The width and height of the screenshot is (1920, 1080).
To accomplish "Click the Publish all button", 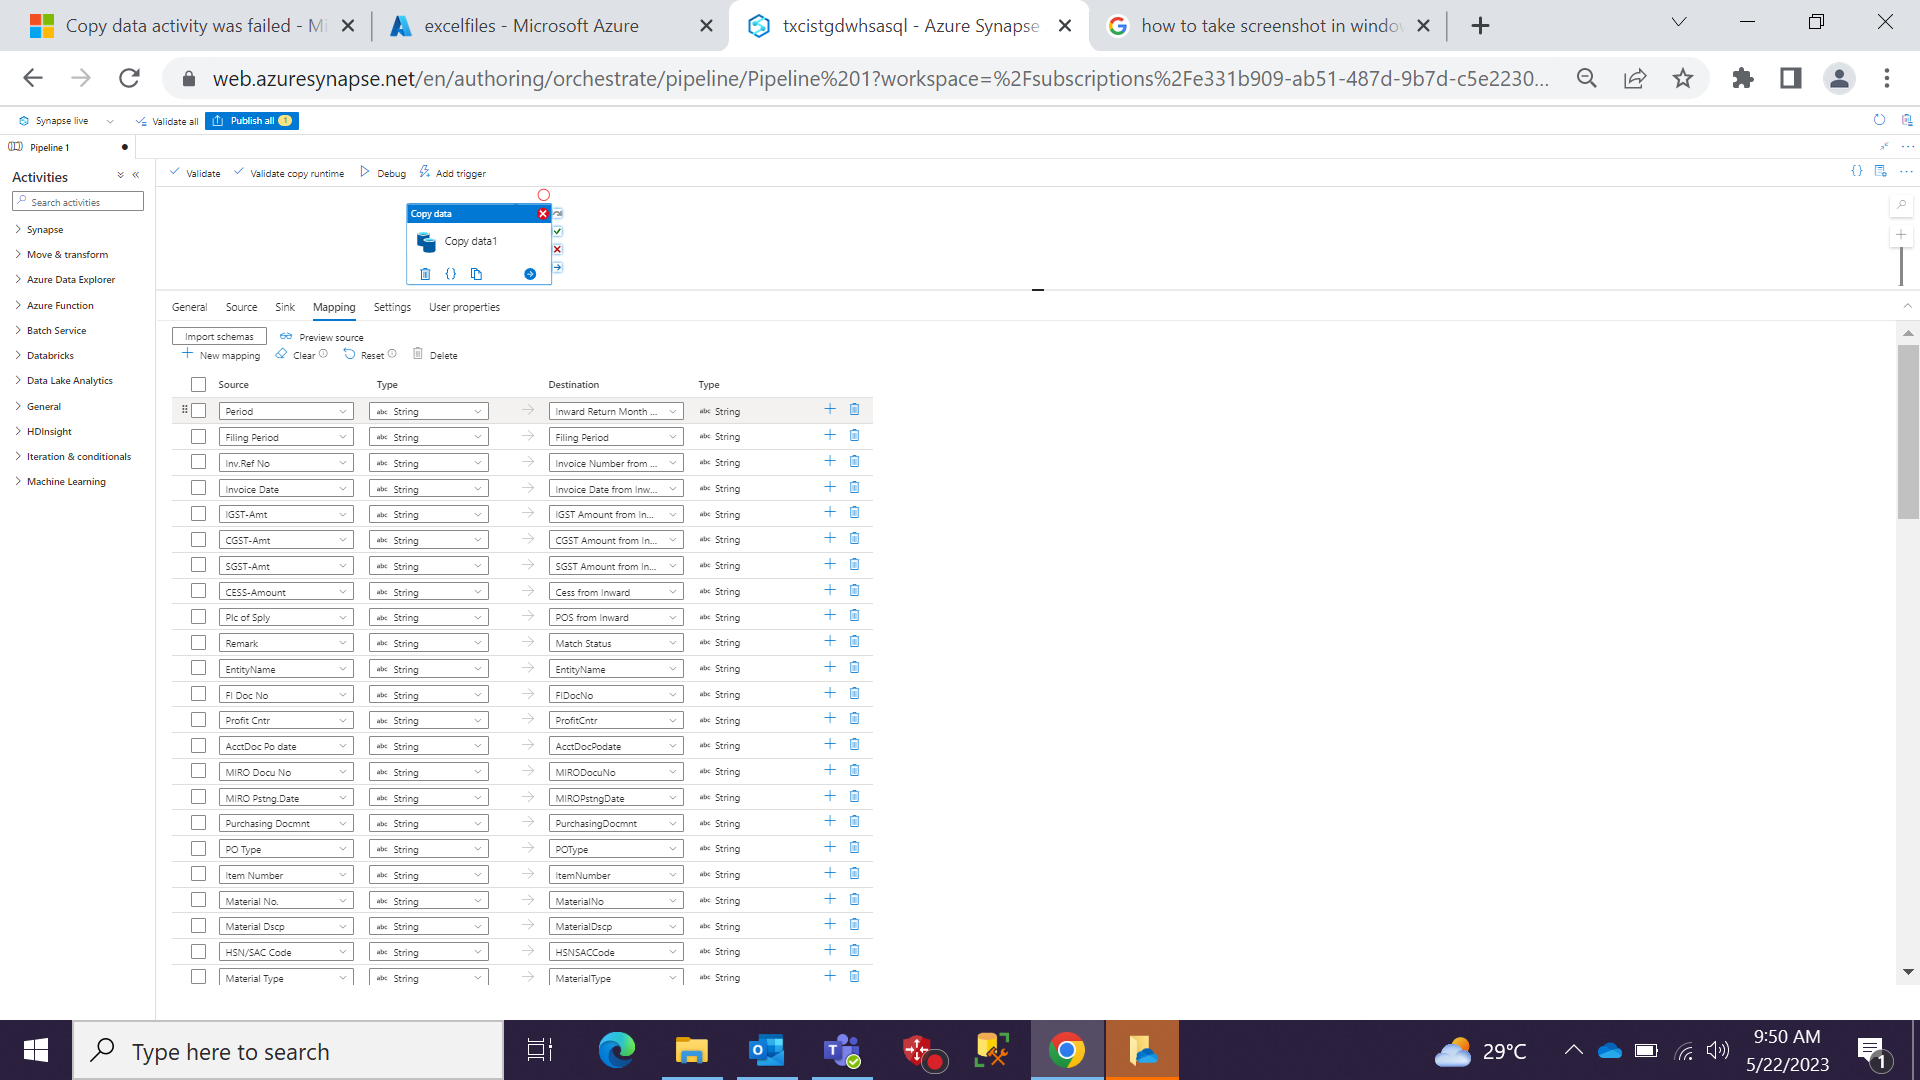I will click(x=253, y=120).
